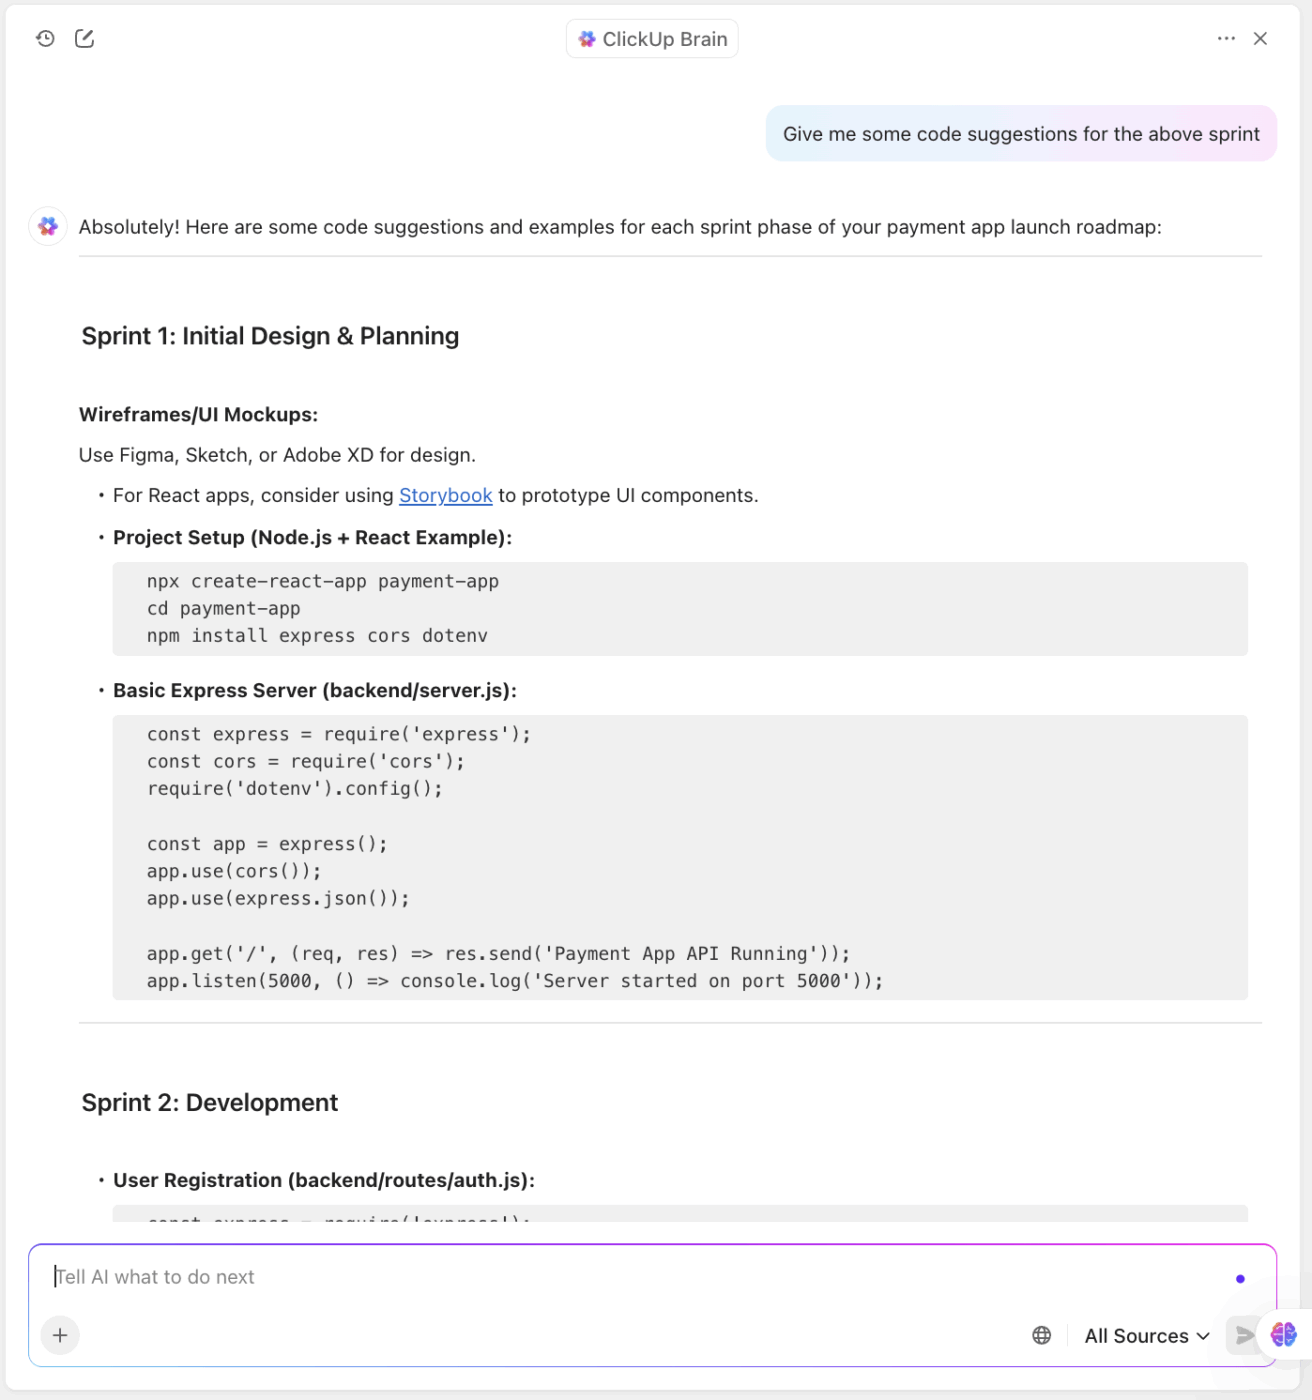Click the Sprint 2: Development heading
The width and height of the screenshot is (1312, 1400).
(x=210, y=1103)
